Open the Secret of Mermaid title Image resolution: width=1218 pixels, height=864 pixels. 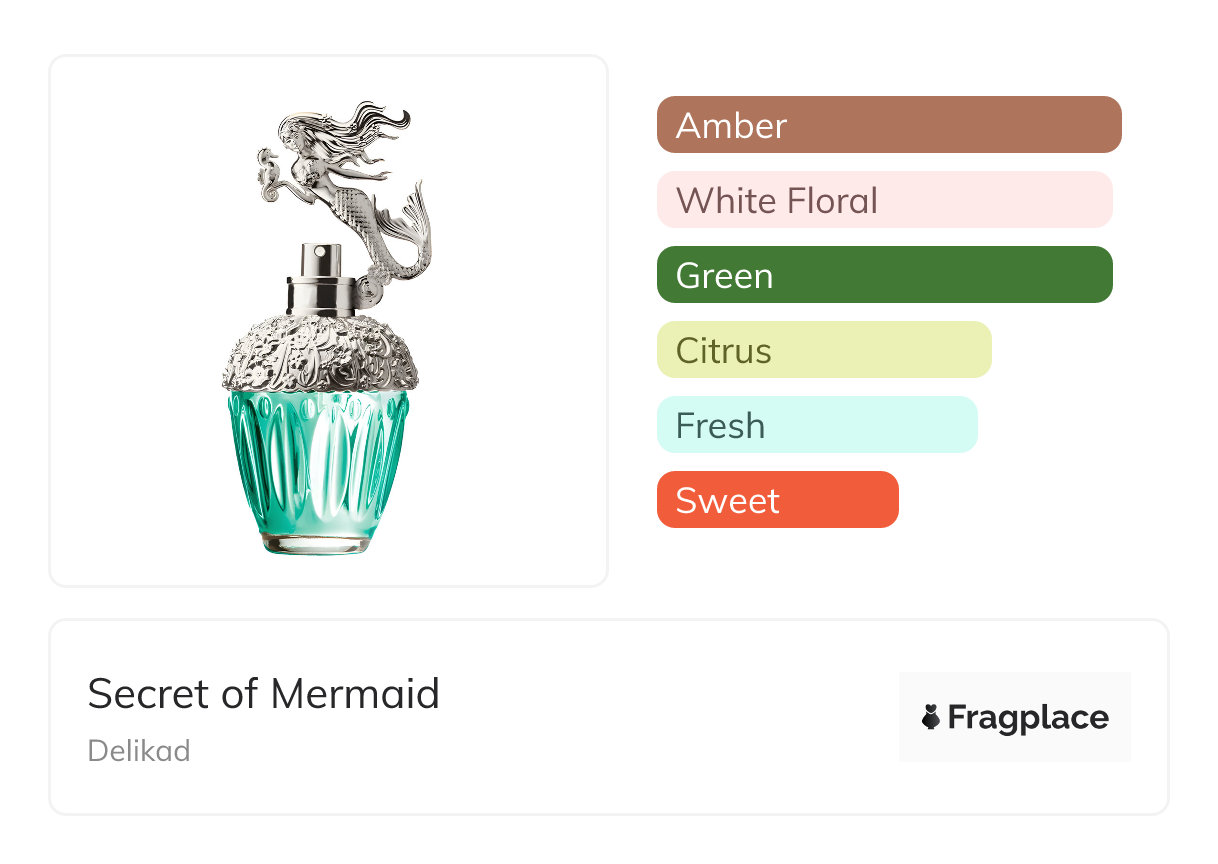pyautogui.click(x=263, y=693)
